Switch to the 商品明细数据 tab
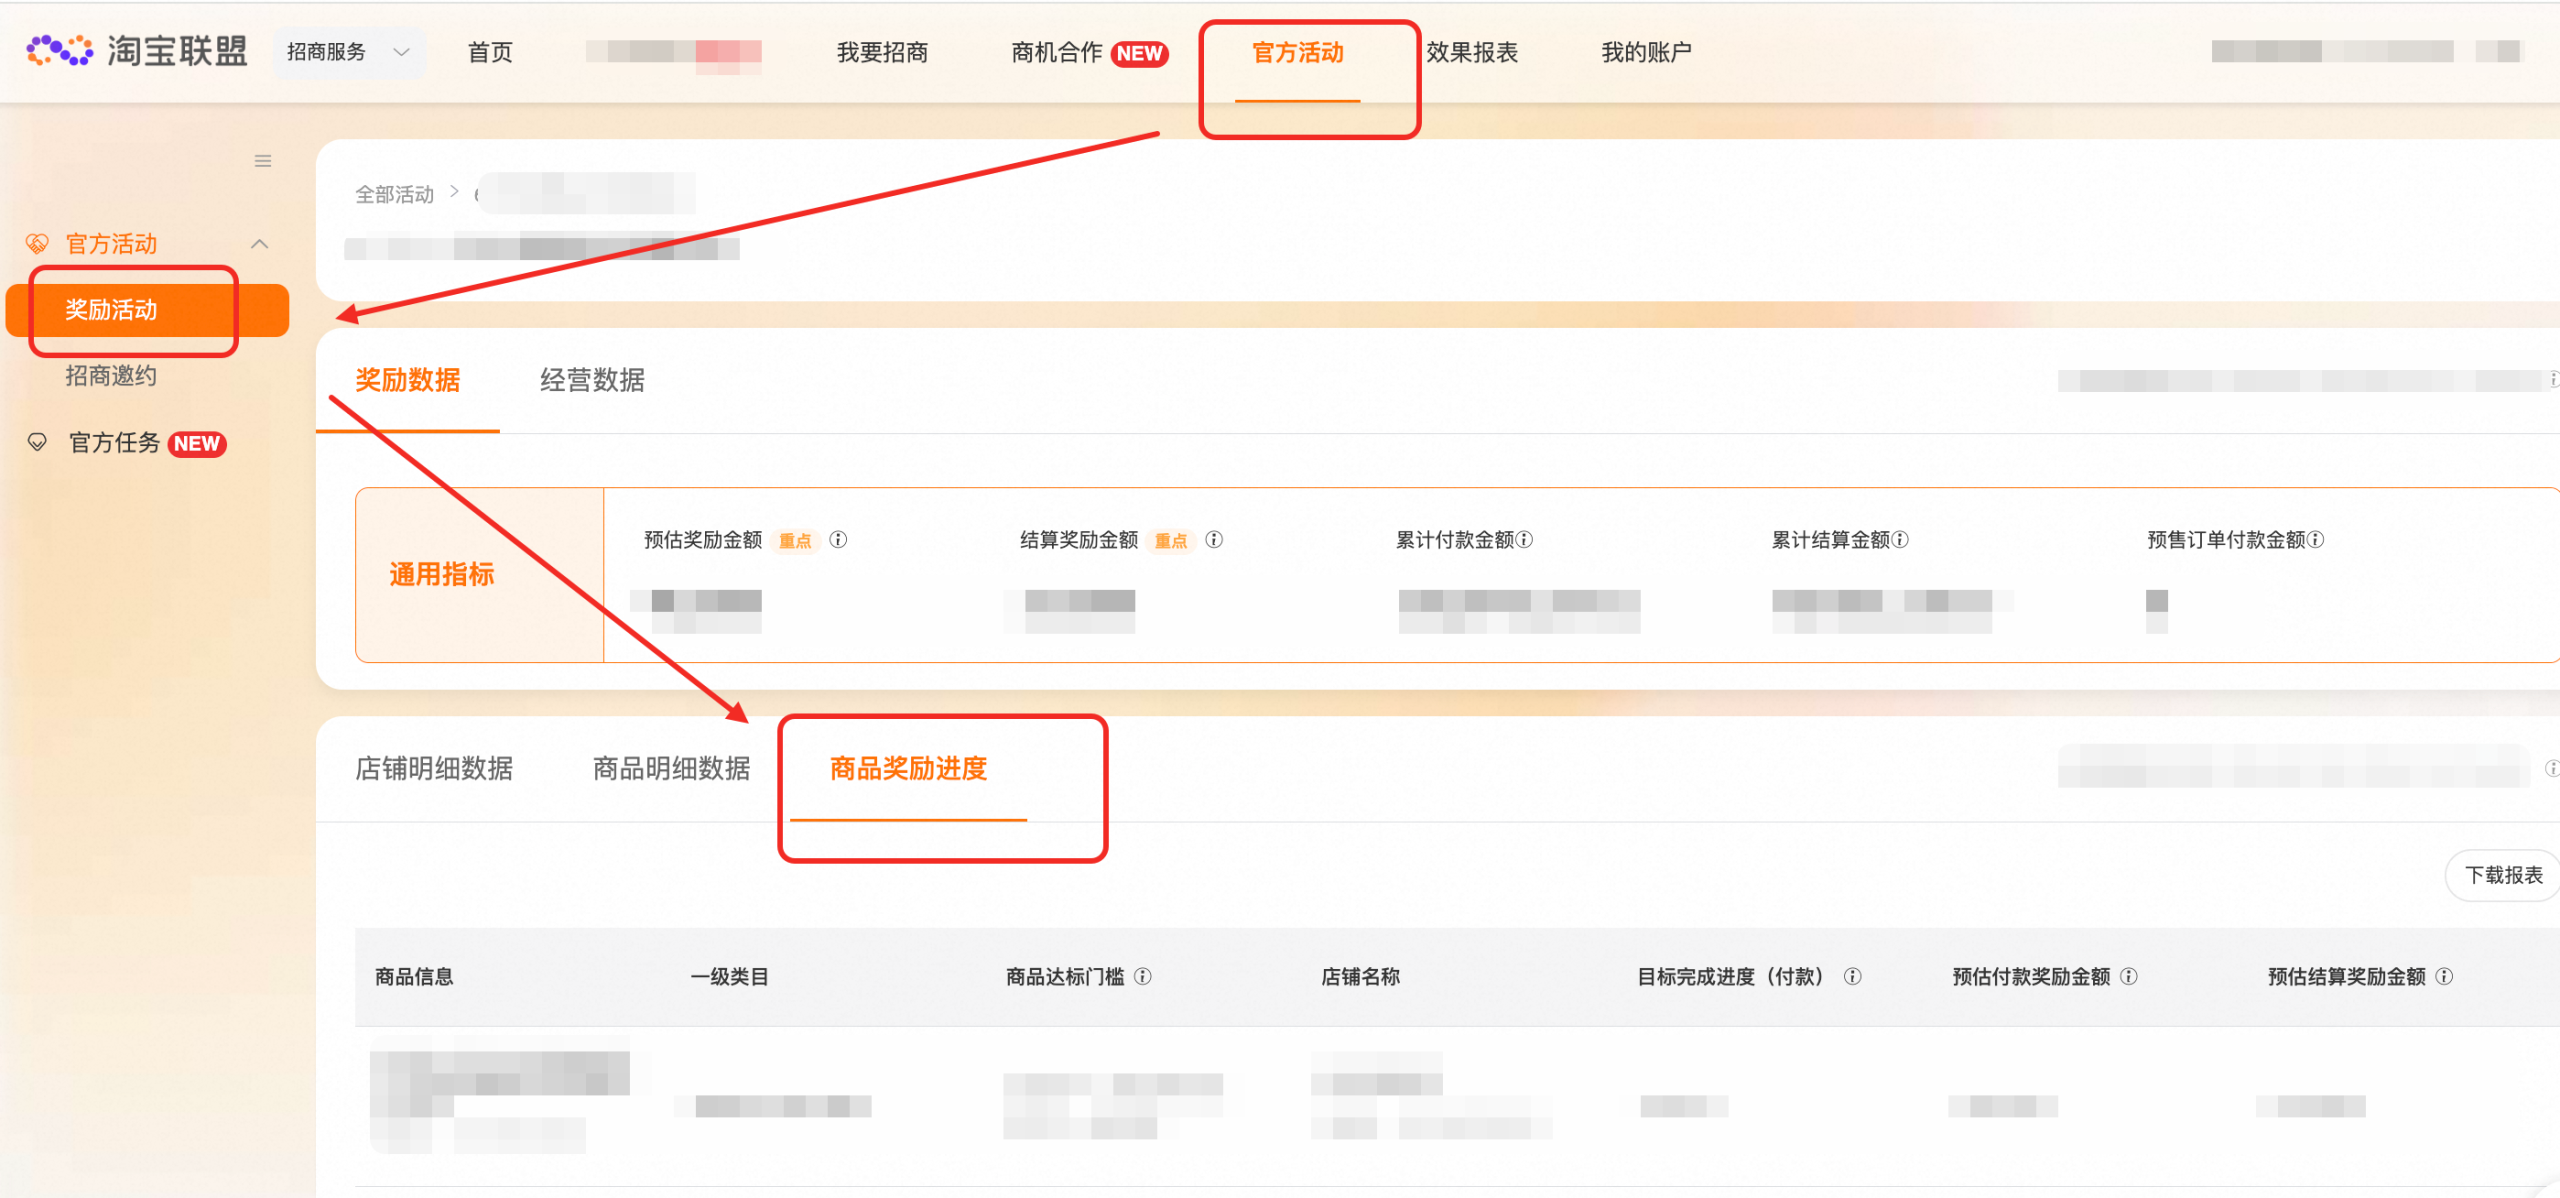 point(671,768)
